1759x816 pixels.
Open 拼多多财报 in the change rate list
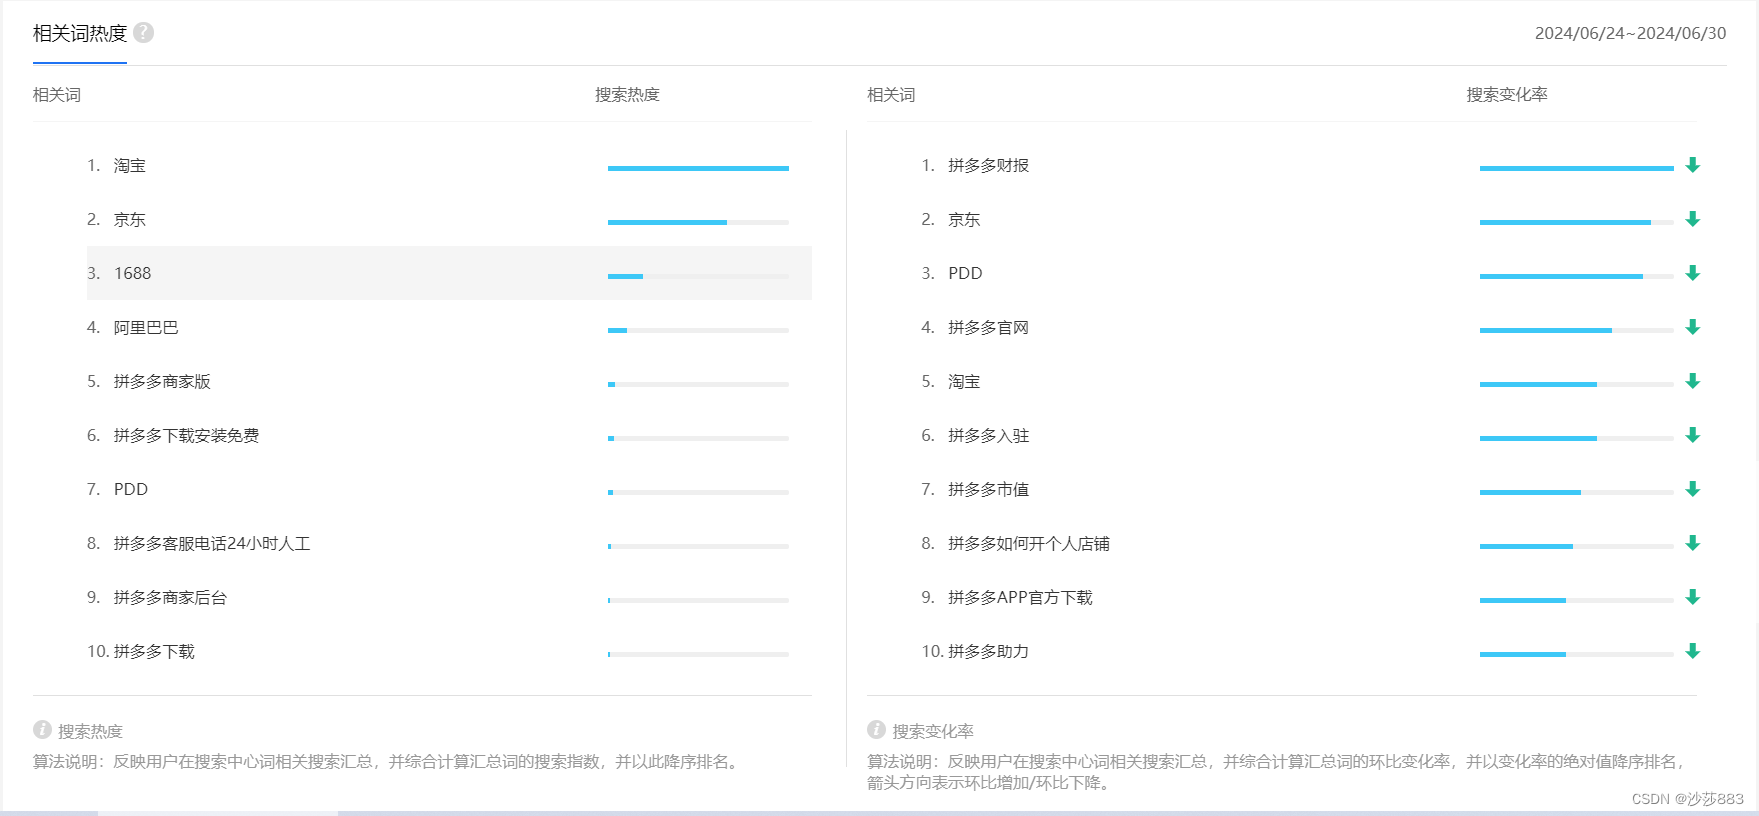pos(989,166)
